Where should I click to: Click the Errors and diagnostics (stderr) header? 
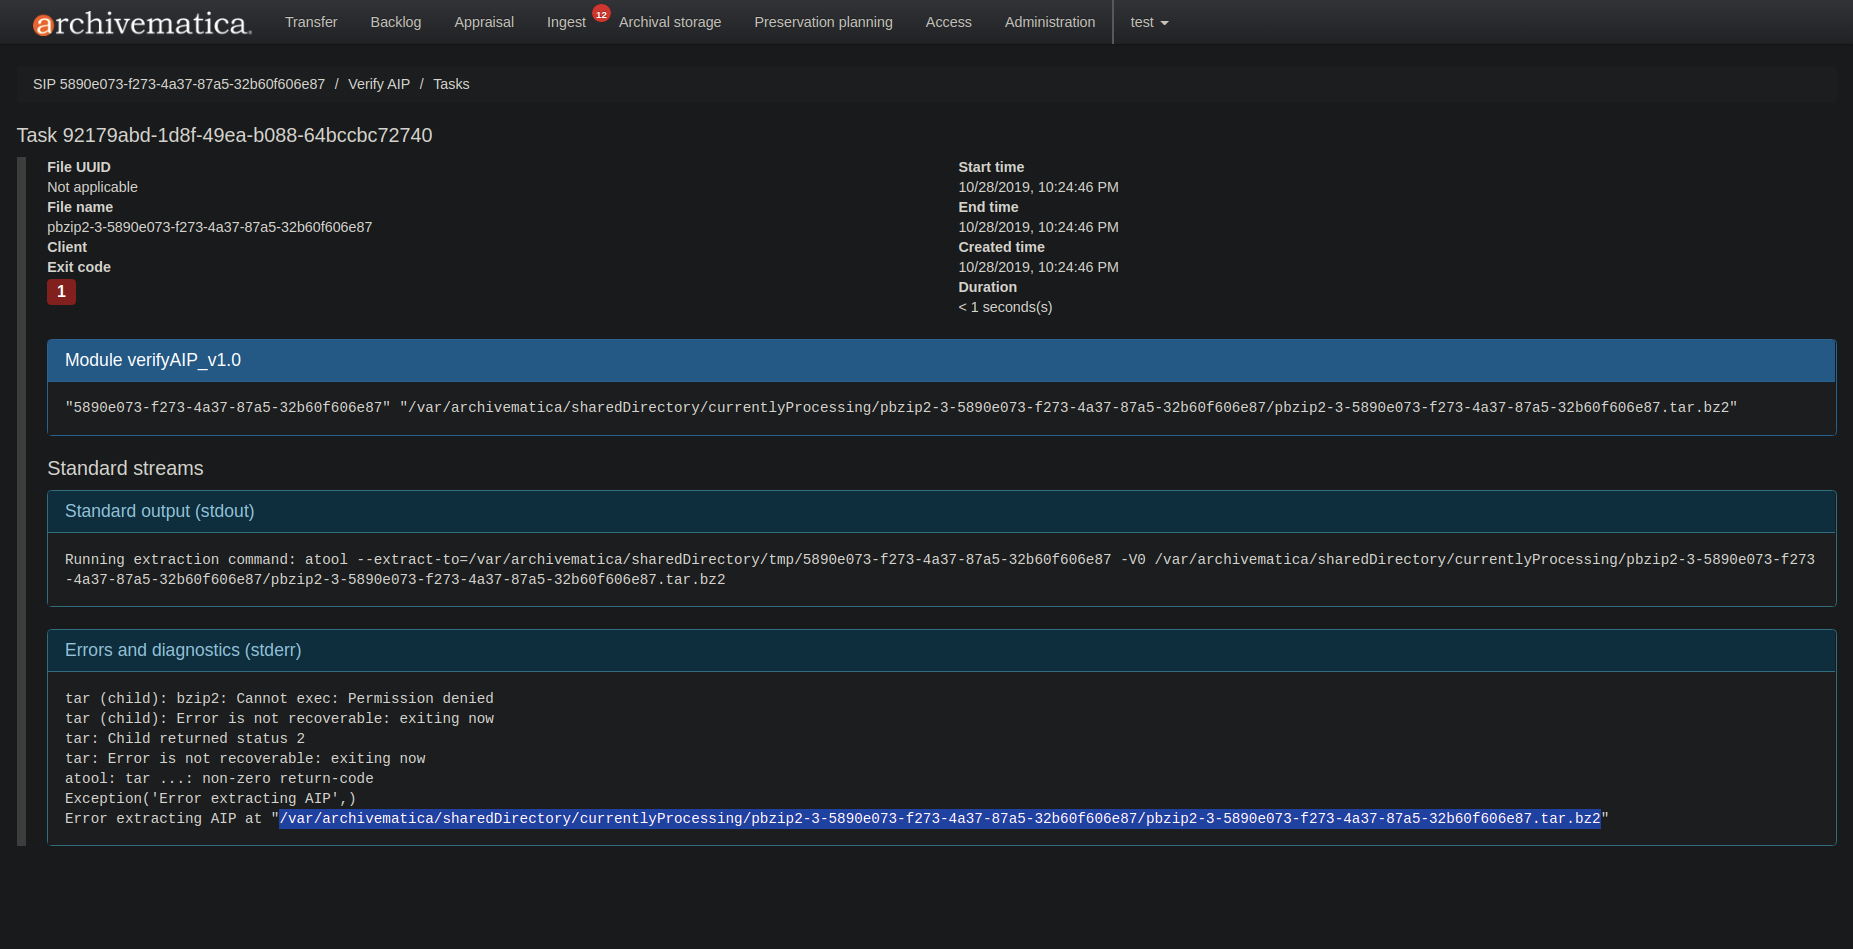[x=183, y=650]
